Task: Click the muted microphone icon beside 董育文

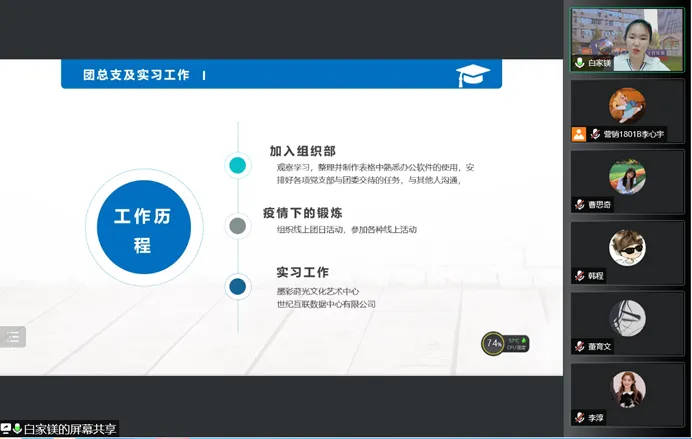Action: [x=579, y=346]
